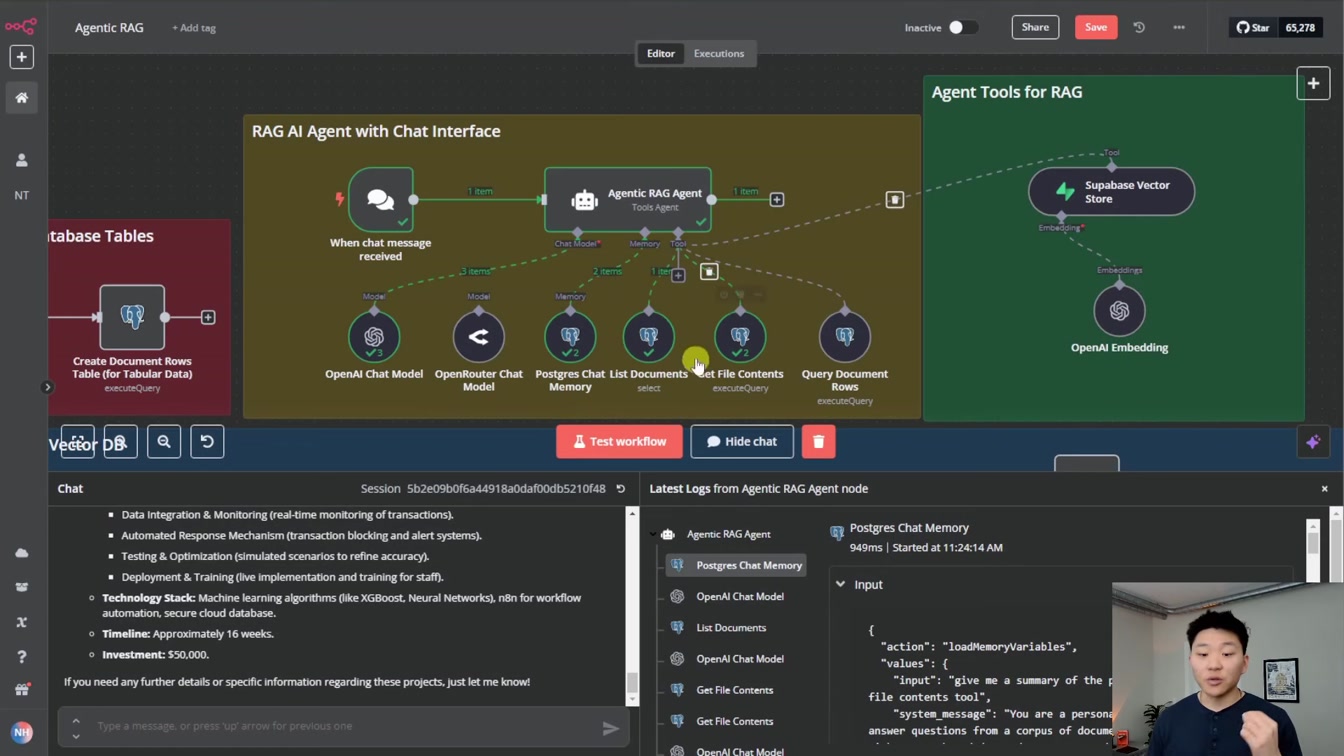1344x756 pixels.
Task: Open the Variables icon in sidebar
Action: 21,622
